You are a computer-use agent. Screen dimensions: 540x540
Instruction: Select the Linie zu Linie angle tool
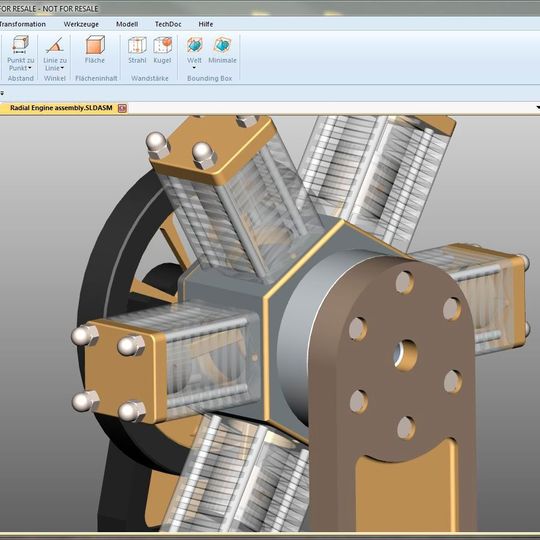(x=54, y=53)
